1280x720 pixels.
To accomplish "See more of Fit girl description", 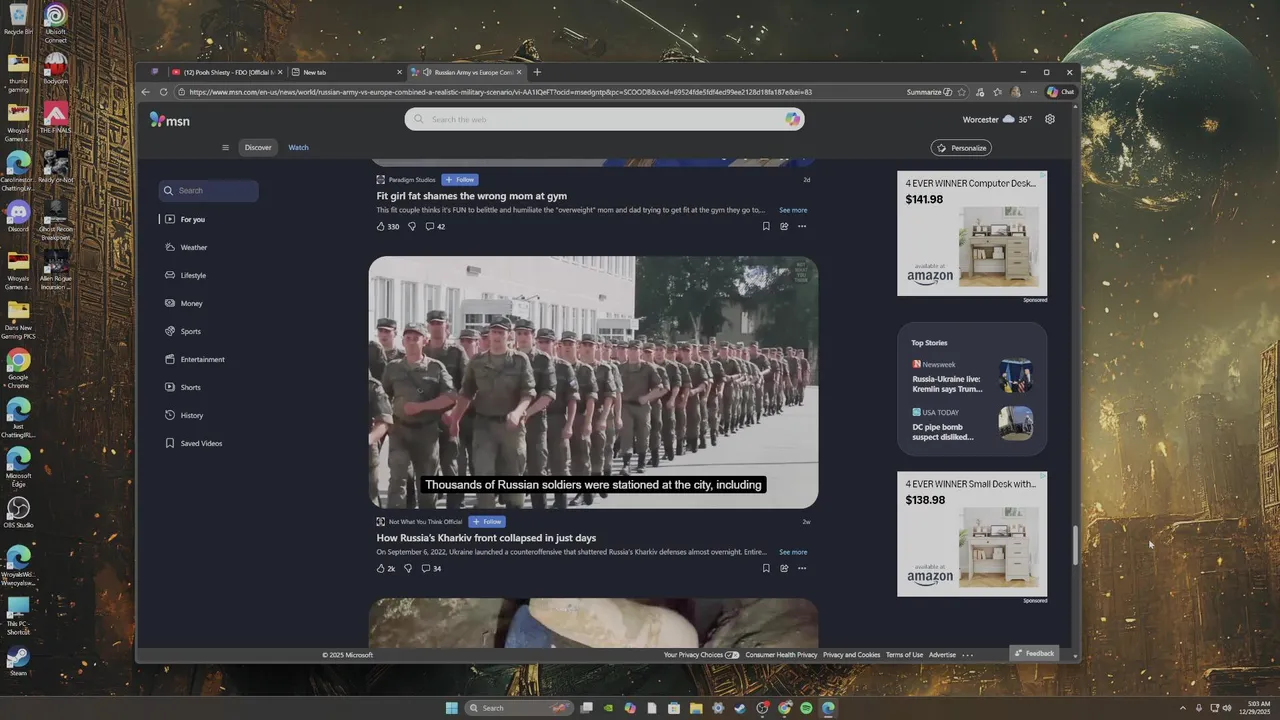I will click(x=793, y=210).
